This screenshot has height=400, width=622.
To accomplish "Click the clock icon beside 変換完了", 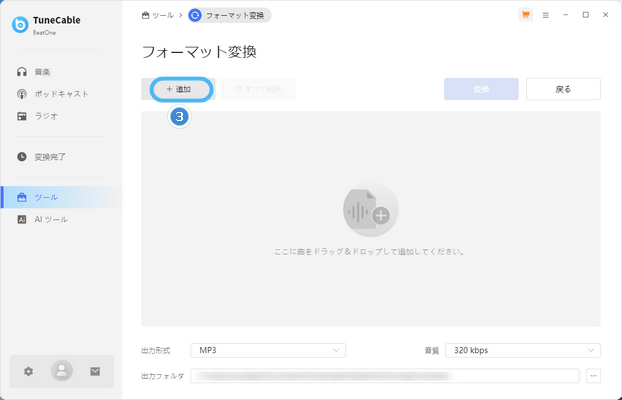I will click(x=22, y=157).
